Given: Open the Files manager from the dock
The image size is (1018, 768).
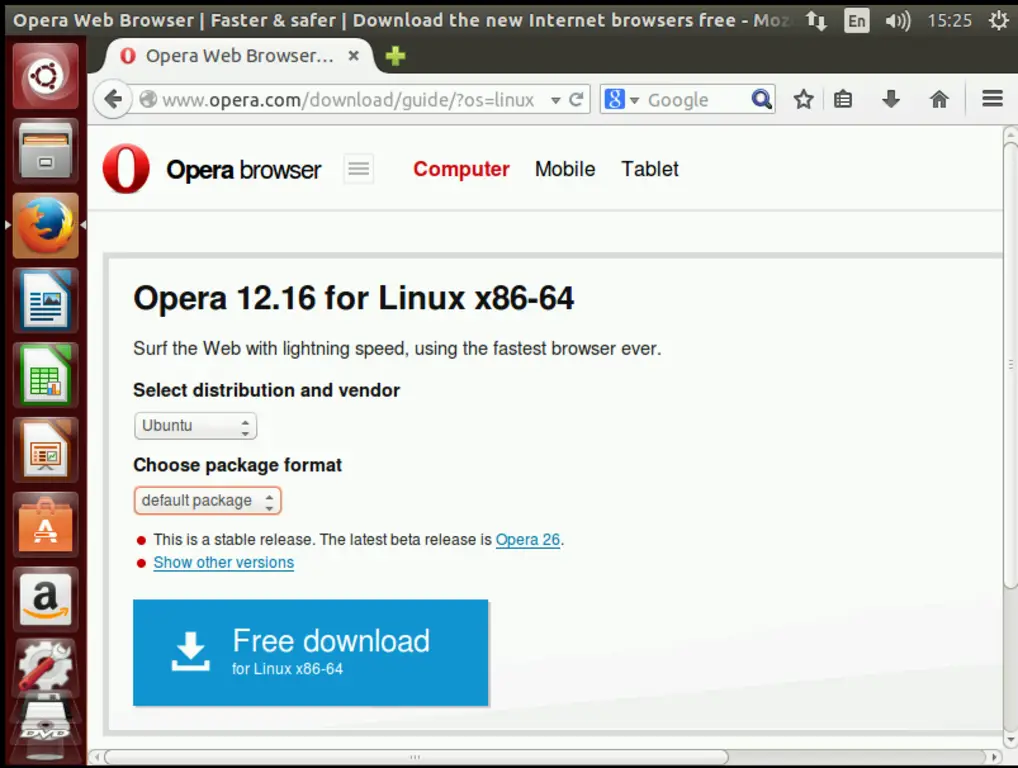Looking at the screenshot, I should point(45,151).
